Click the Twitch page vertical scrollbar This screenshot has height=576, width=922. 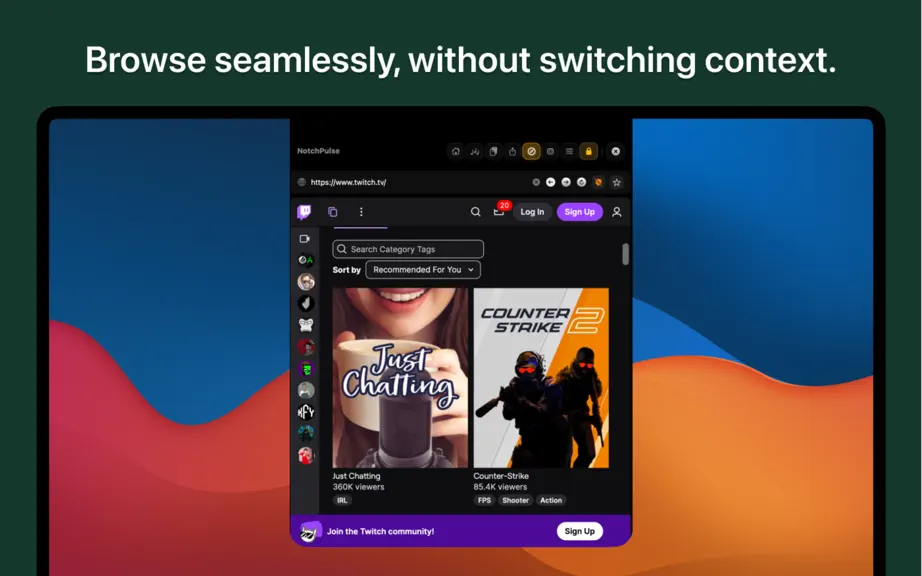point(626,254)
